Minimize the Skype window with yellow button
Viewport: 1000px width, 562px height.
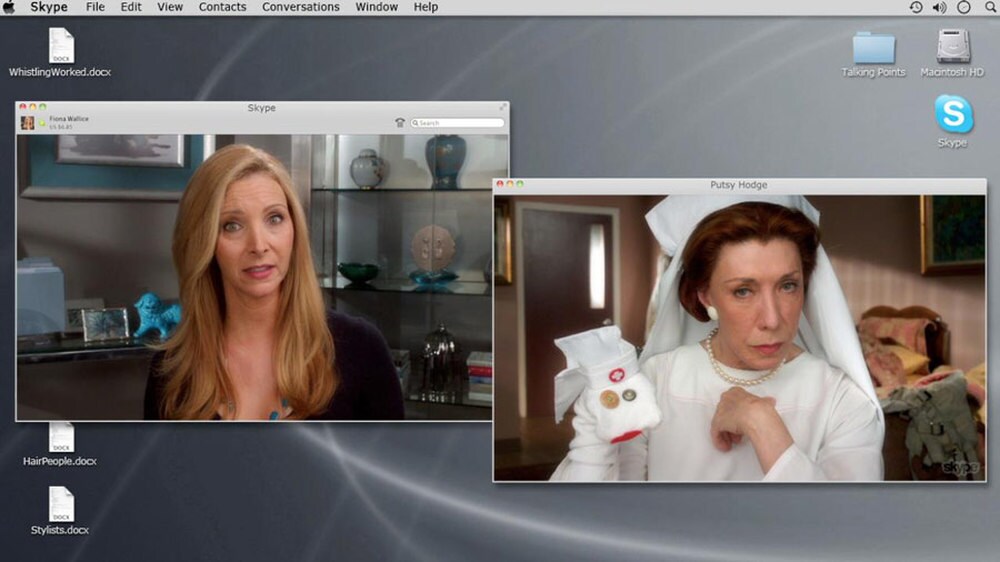click(x=33, y=107)
